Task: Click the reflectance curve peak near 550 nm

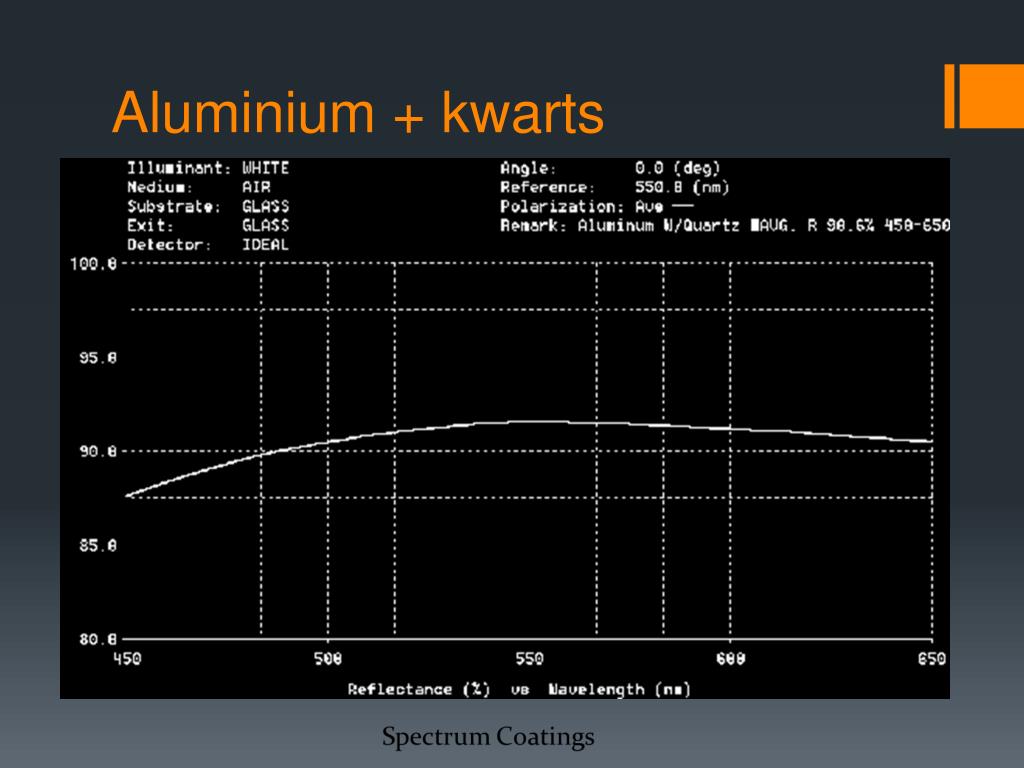Action: tap(529, 422)
